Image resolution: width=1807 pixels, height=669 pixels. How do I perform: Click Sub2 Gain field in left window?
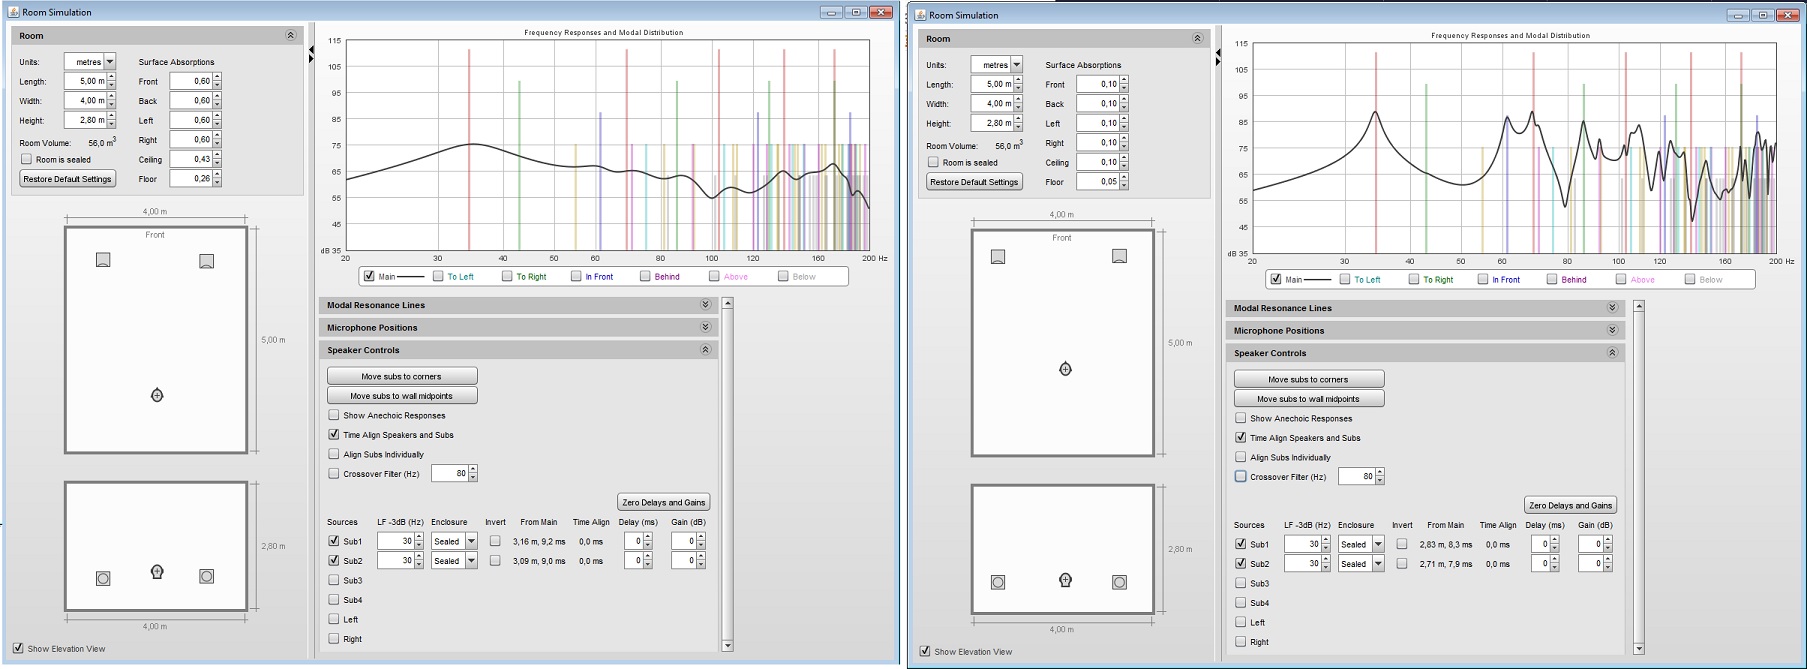(684, 560)
